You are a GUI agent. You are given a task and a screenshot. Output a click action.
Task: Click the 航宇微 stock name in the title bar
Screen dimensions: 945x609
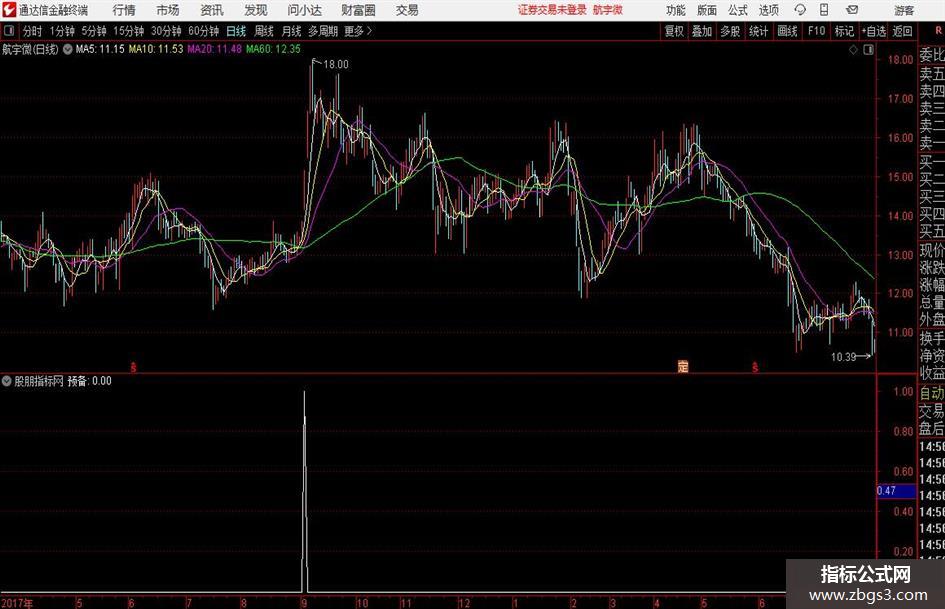point(608,10)
